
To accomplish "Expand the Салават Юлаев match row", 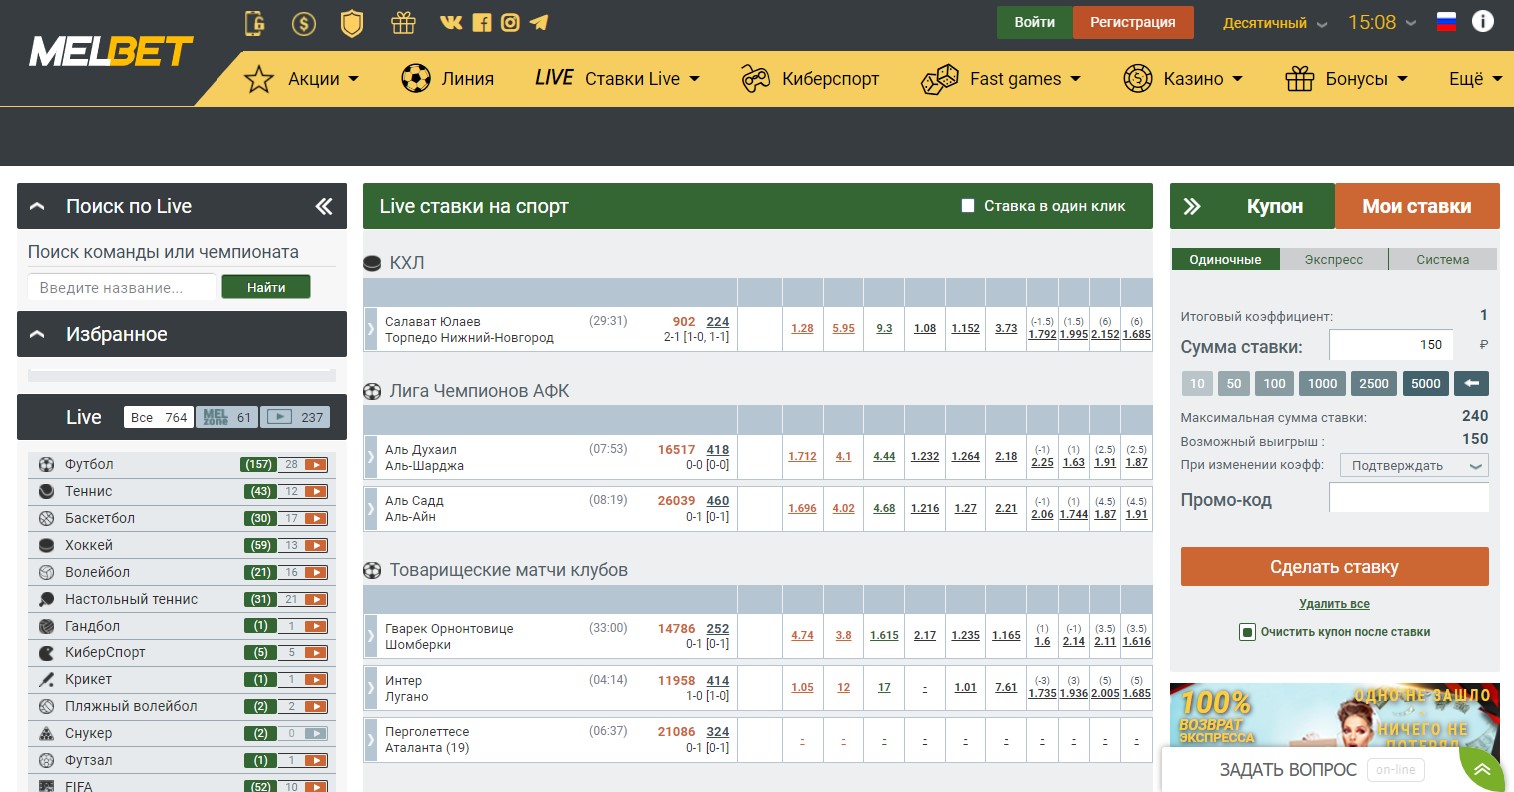I will [371, 329].
